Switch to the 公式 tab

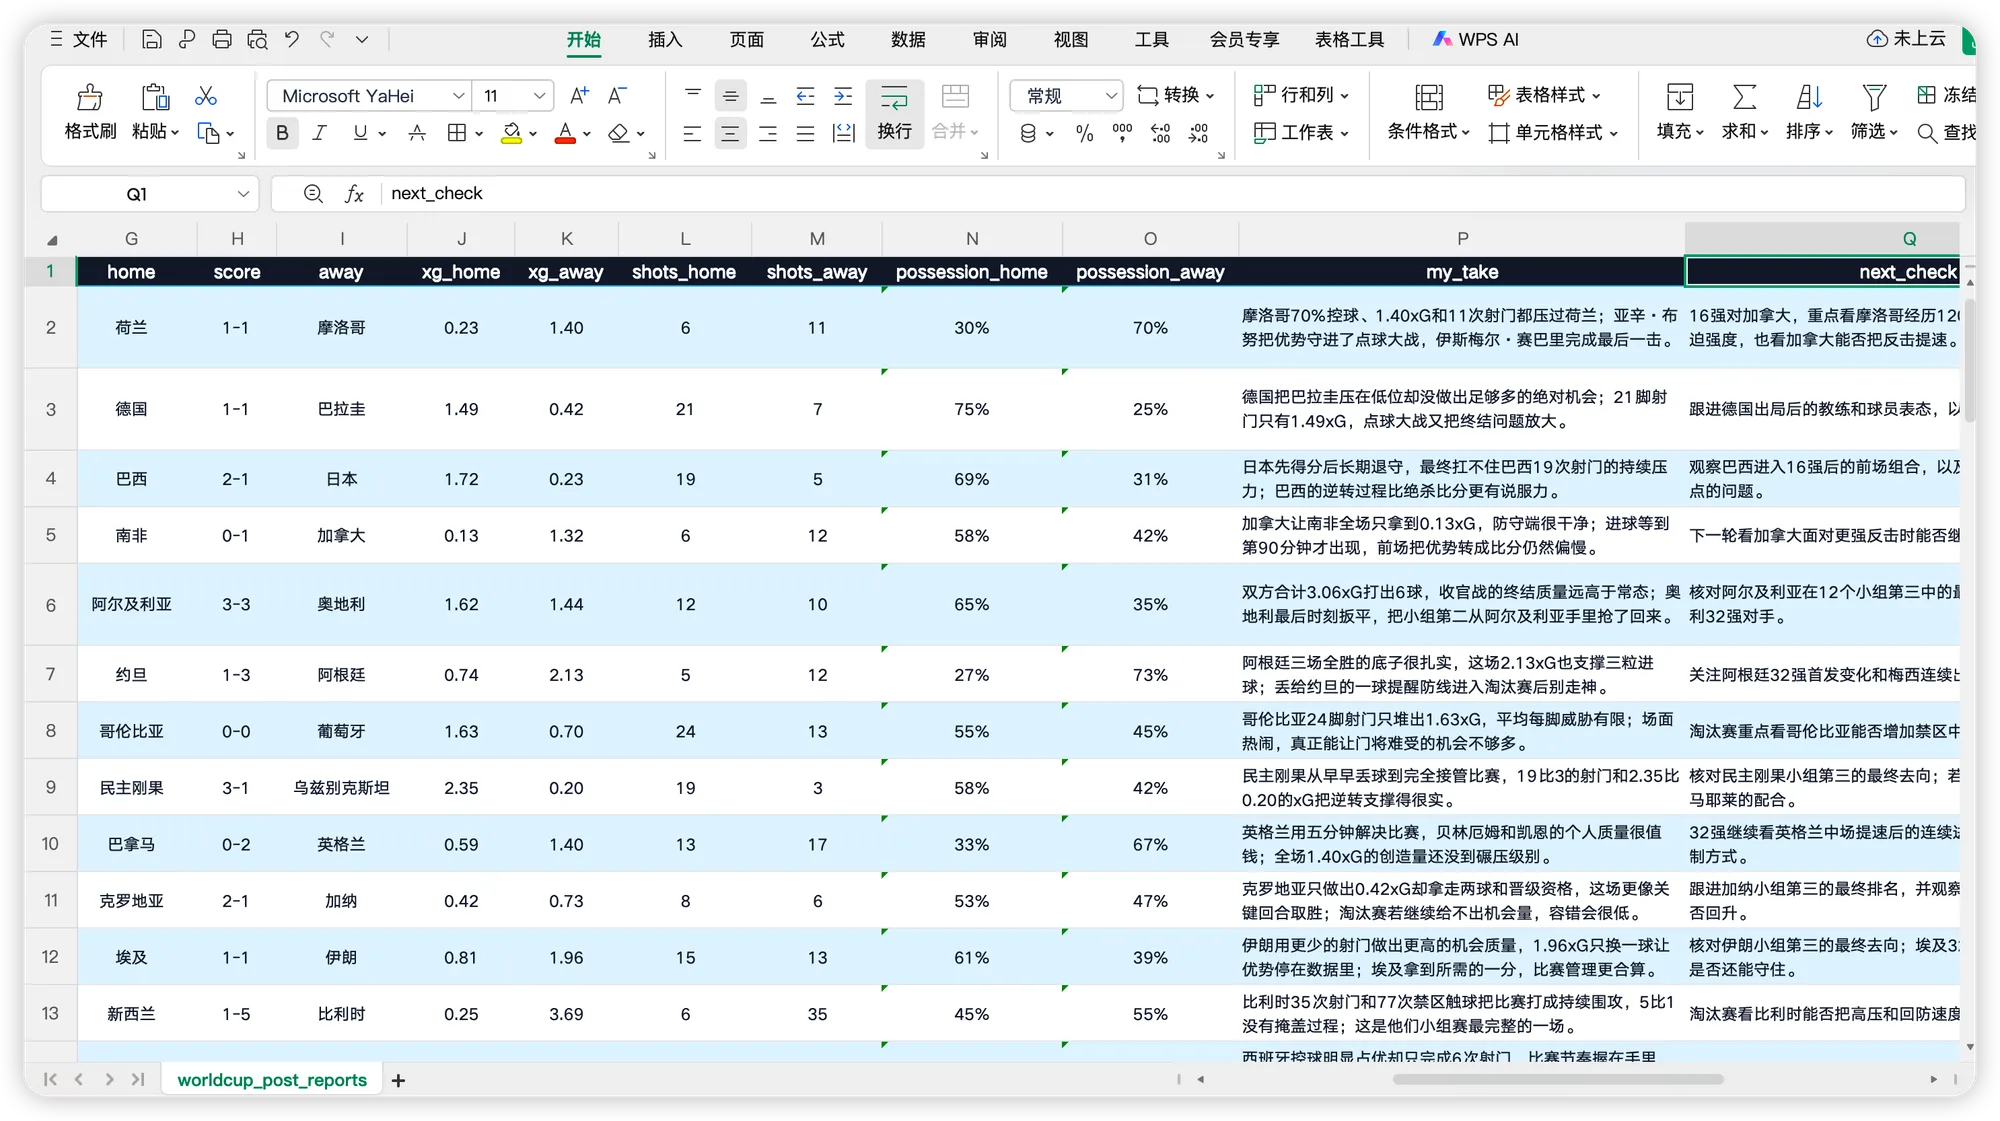(x=827, y=39)
